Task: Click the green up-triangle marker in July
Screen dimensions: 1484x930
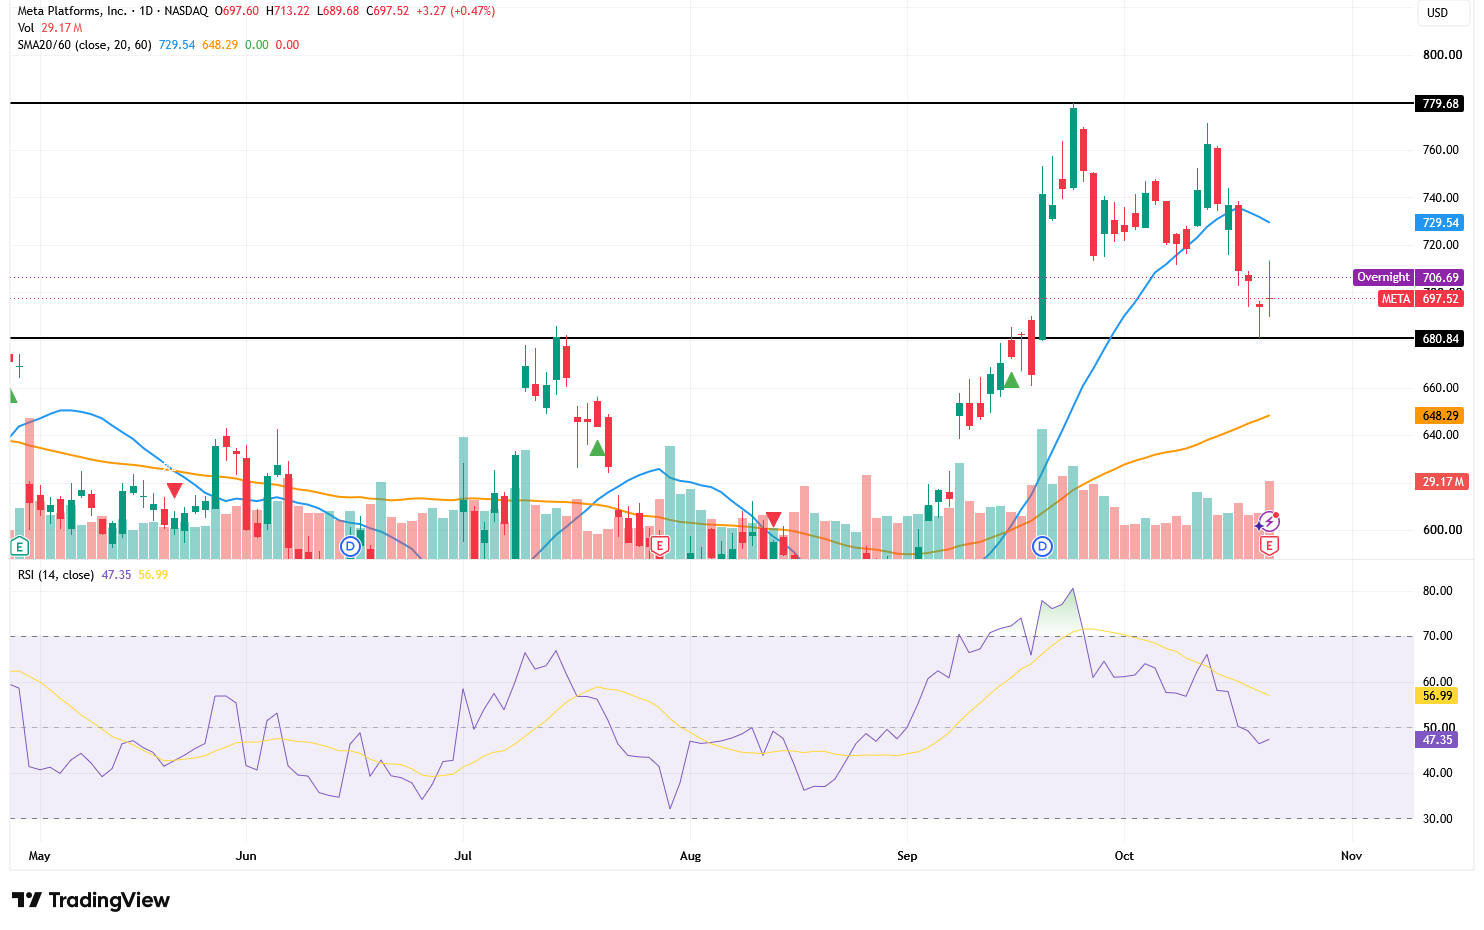Action: (598, 448)
